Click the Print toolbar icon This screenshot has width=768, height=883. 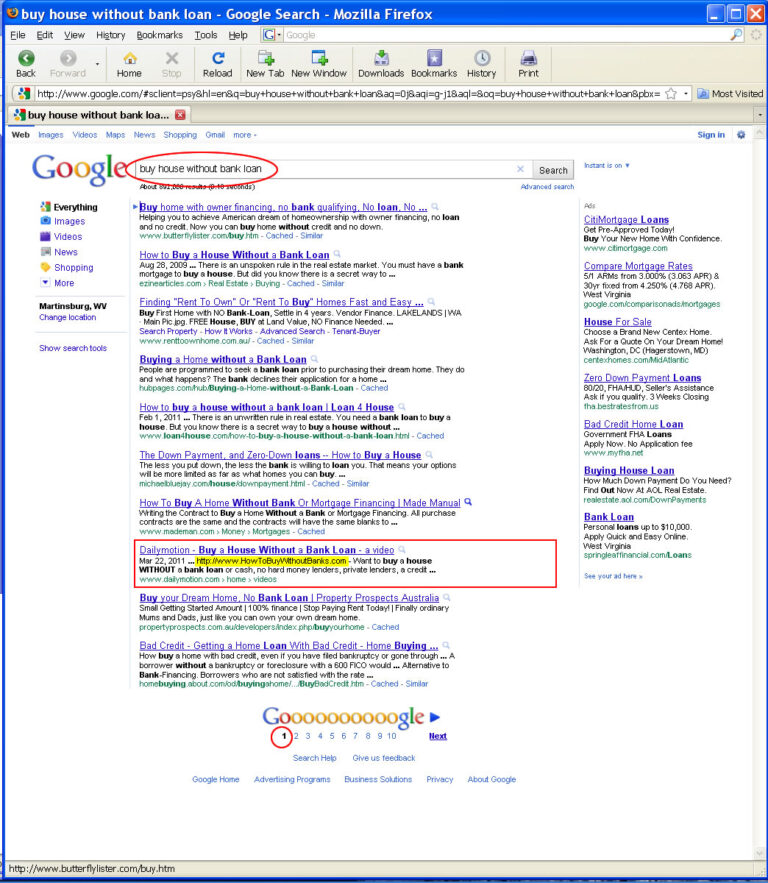coord(528,59)
